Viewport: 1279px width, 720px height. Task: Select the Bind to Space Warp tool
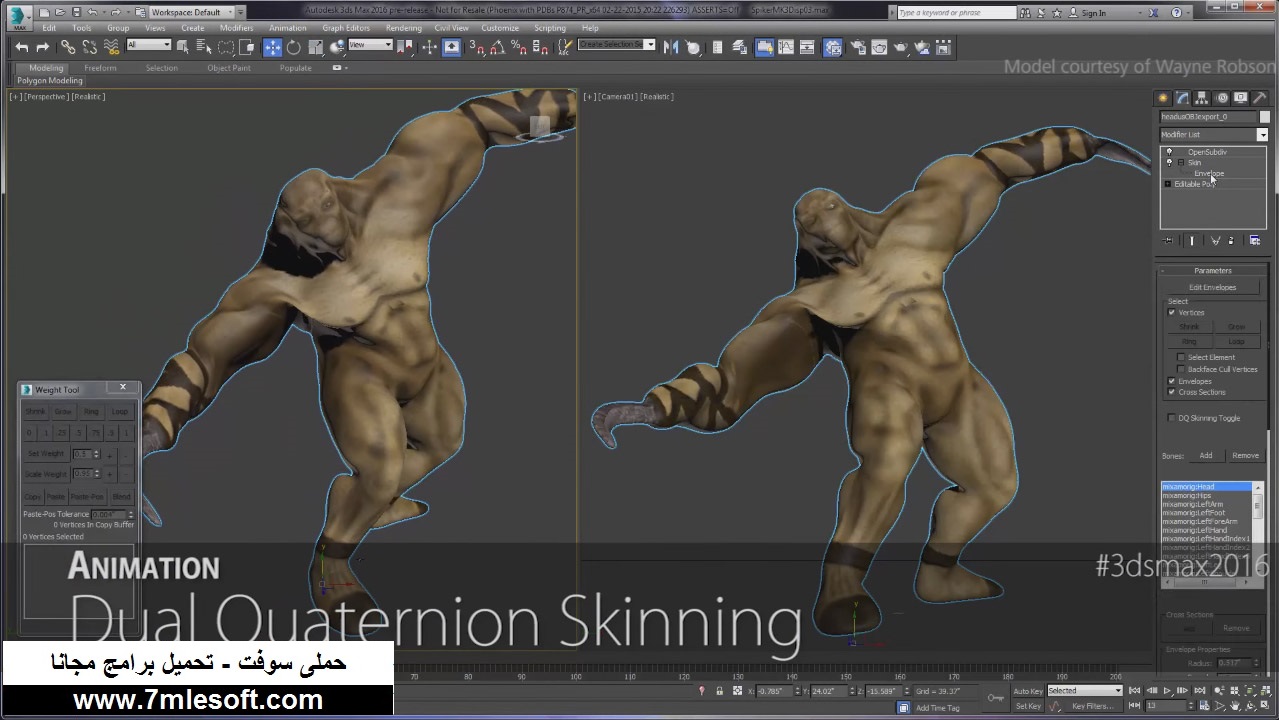pyautogui.click(x=111, y=47)
